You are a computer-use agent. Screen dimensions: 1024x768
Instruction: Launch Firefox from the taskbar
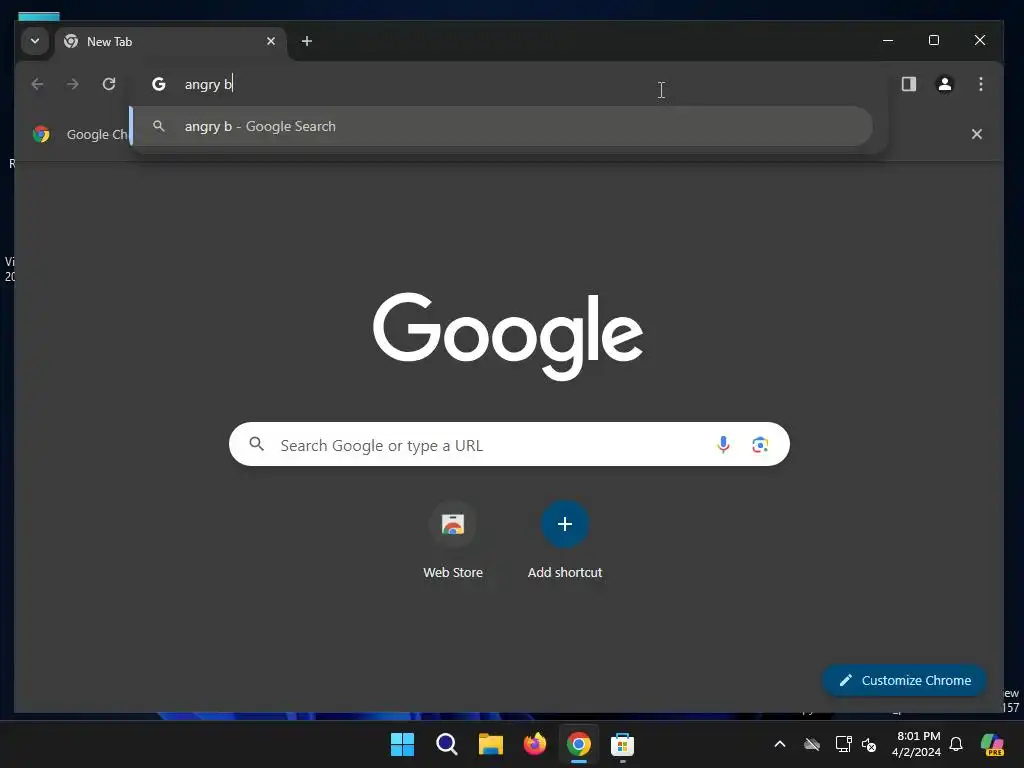click(535, 744)
